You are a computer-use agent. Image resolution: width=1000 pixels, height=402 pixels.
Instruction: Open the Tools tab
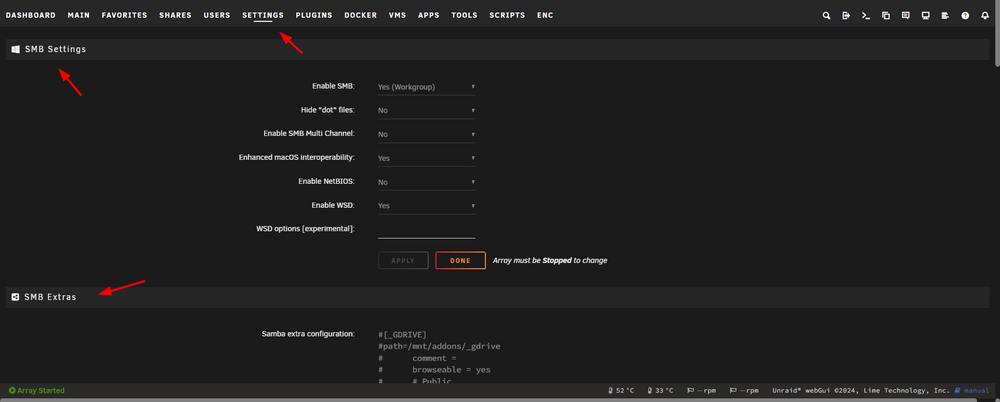pyautogui.click(x=464, y=15)
